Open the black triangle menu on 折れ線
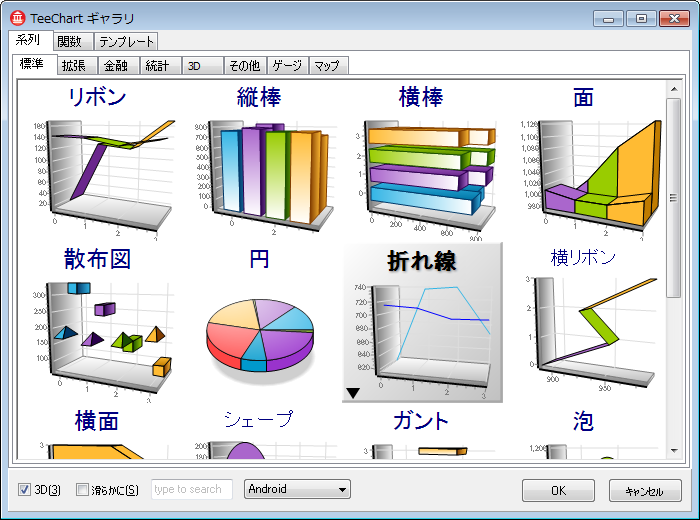This screenshot has height=520, width=700. point(353,393)
